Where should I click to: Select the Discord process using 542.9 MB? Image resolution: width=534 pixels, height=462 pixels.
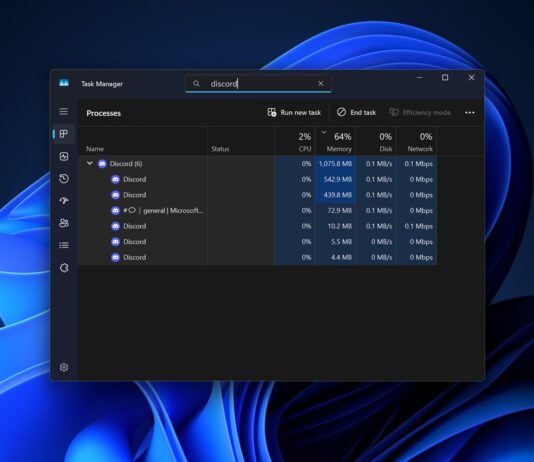click(257, 179)
